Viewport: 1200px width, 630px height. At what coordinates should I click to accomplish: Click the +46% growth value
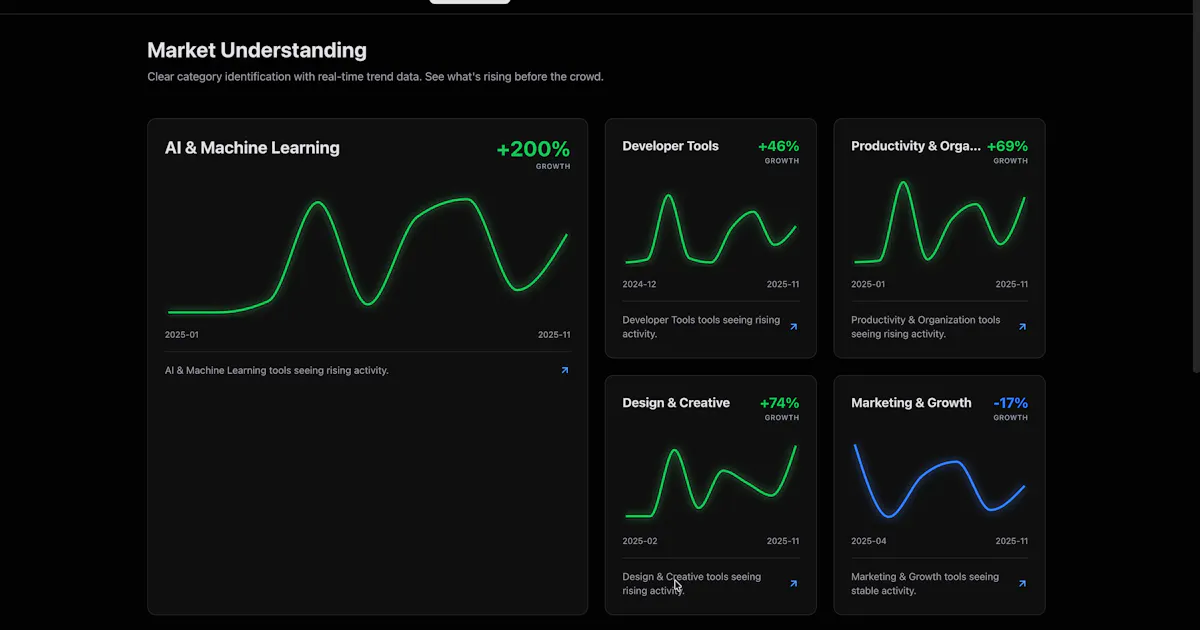779,146
